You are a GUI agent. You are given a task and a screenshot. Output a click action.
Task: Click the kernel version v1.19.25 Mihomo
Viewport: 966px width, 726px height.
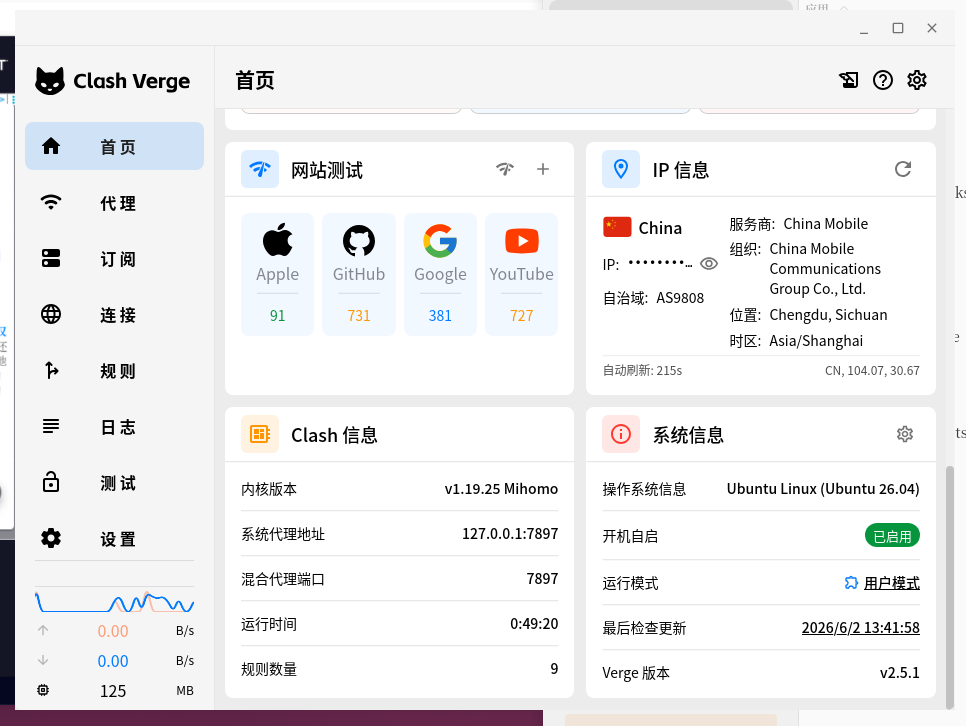click(501, 489)
